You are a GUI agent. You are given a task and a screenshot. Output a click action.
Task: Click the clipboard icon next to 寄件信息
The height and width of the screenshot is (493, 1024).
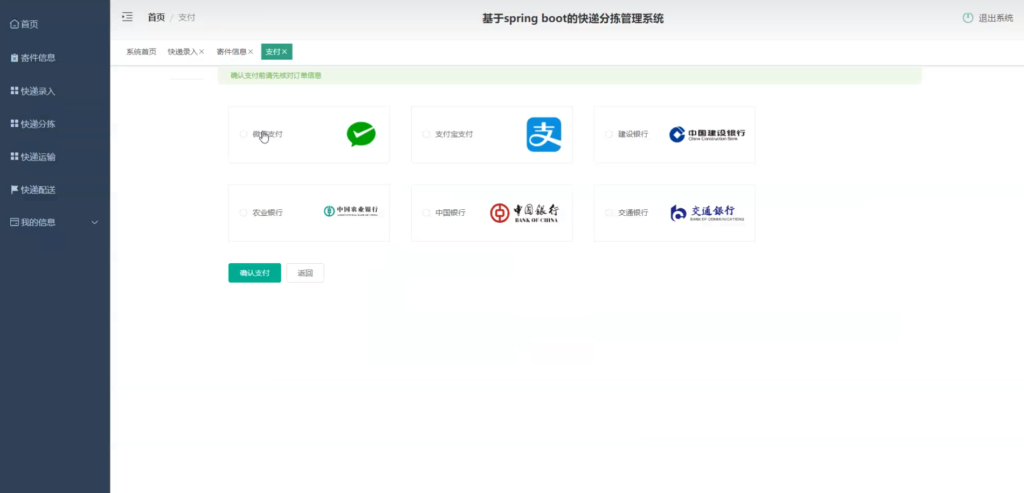(14, 57)
